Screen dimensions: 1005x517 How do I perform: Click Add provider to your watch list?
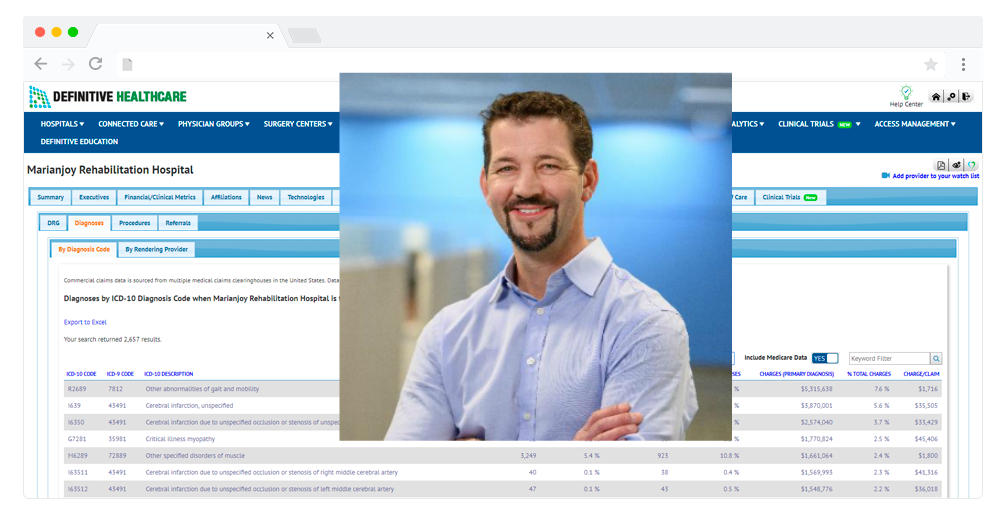click(x=935, y=176)
